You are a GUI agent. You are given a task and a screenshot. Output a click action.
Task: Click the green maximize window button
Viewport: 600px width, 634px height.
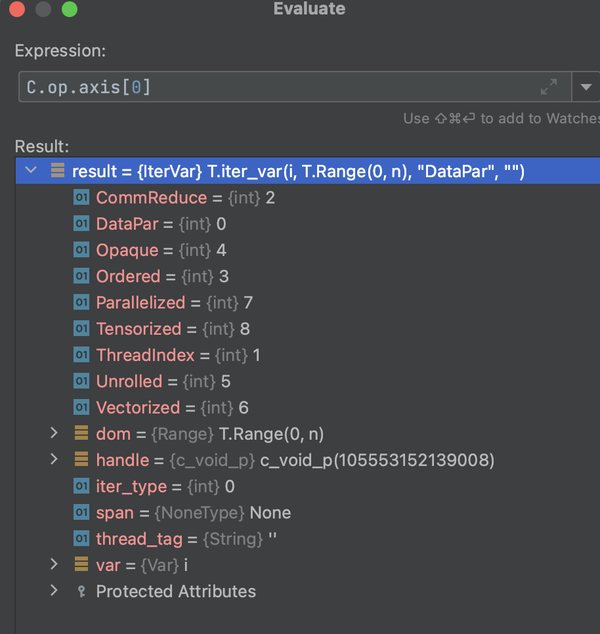69,10
